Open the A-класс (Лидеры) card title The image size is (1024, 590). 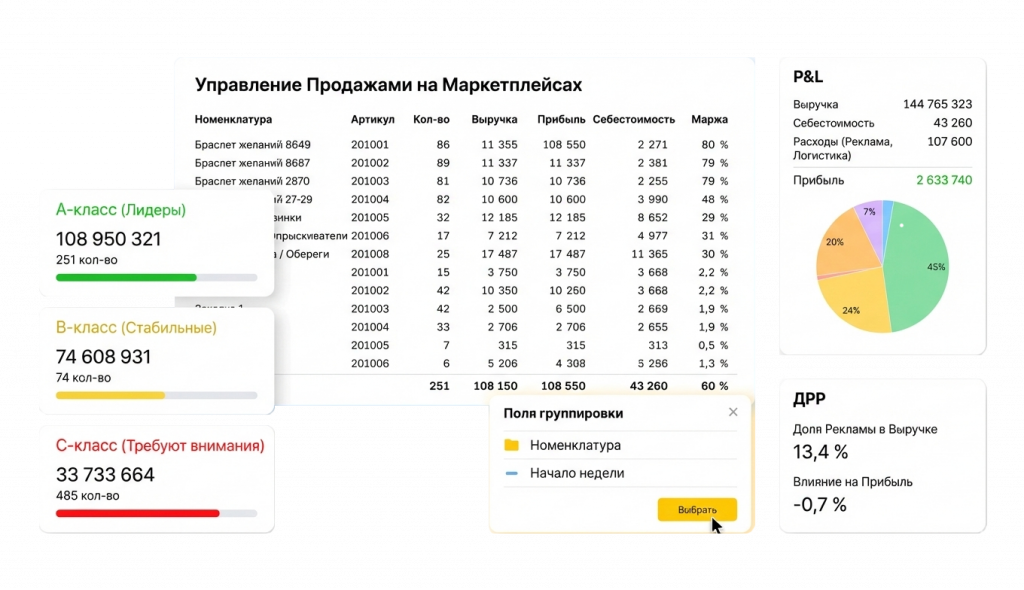coord(121,210)
